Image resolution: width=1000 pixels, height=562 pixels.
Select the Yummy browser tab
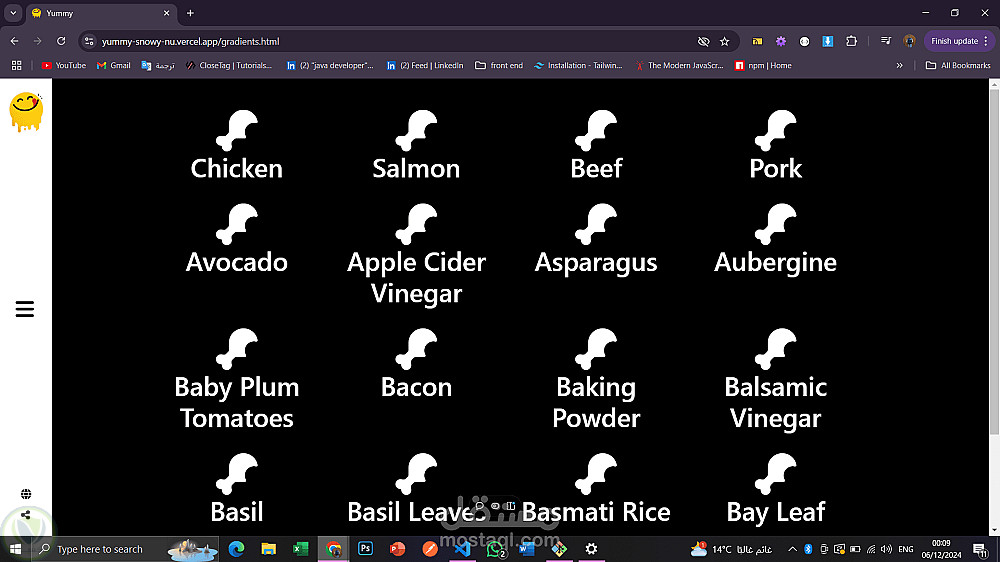pos(101,13)
